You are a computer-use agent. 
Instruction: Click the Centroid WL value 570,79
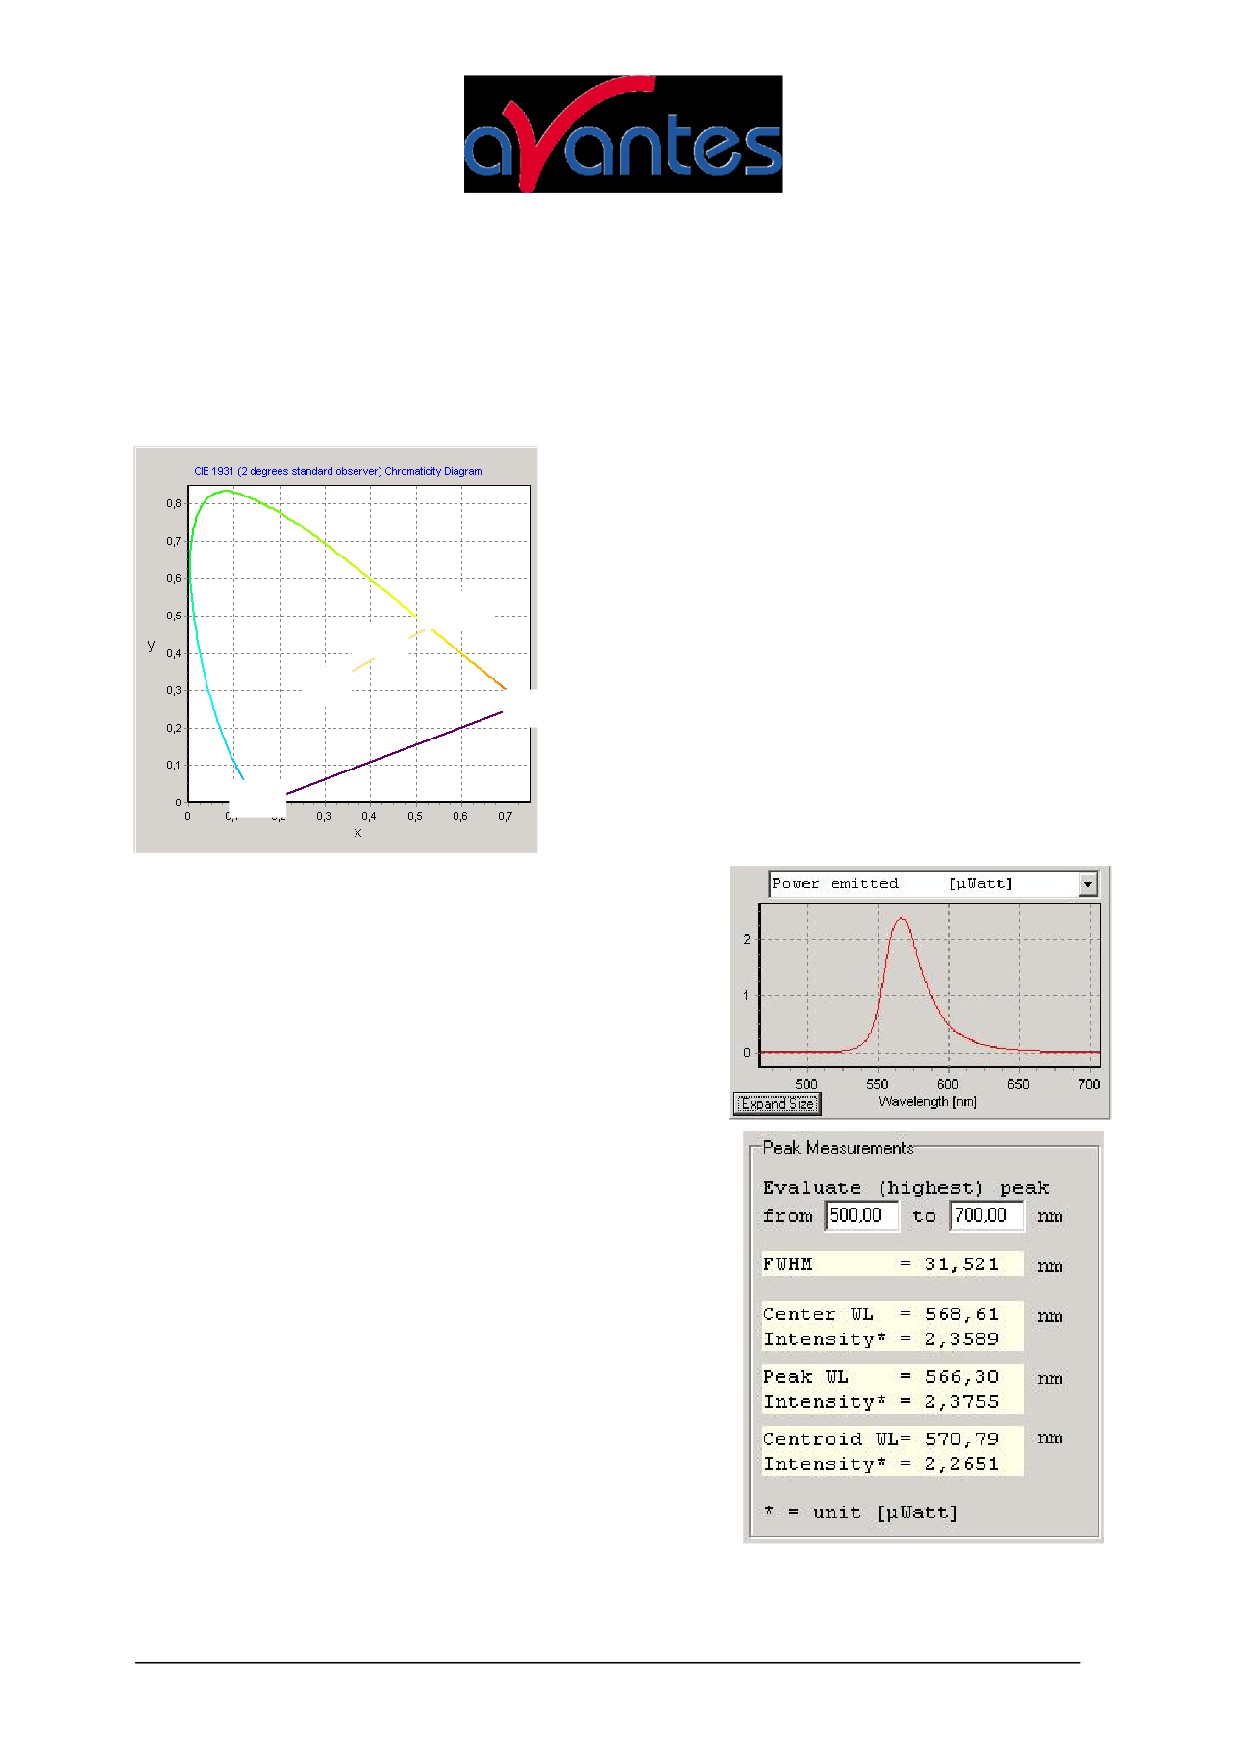[x=961, y=1439]
